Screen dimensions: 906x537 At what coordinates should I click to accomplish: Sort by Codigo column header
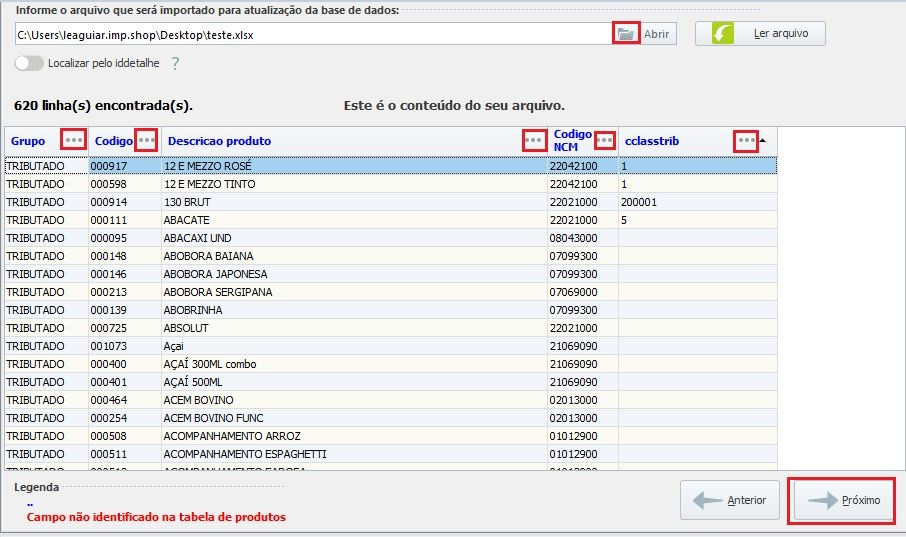pos(113,140)
